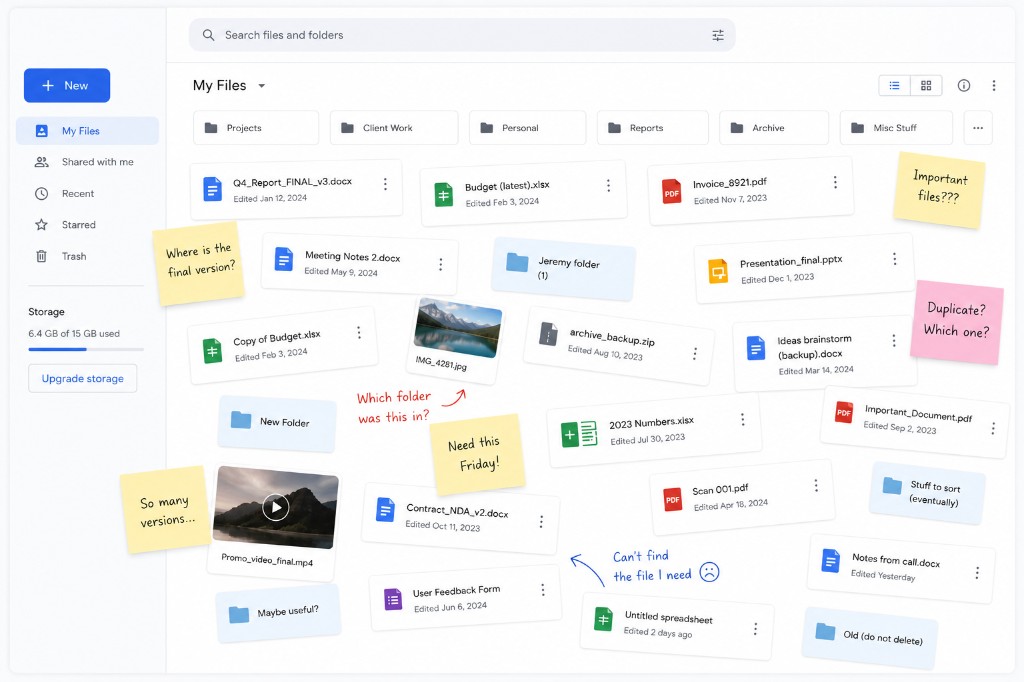
Task: Open the Personal folder chip
Action: (x=528, y=128)
